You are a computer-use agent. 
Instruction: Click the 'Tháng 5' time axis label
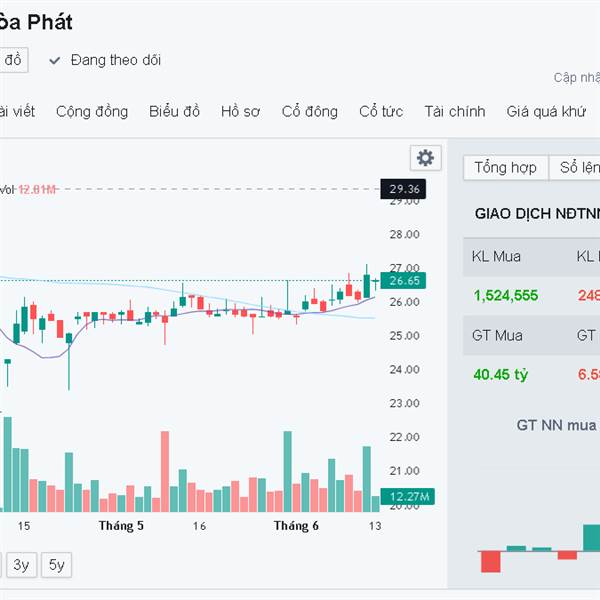coord(121,526)
